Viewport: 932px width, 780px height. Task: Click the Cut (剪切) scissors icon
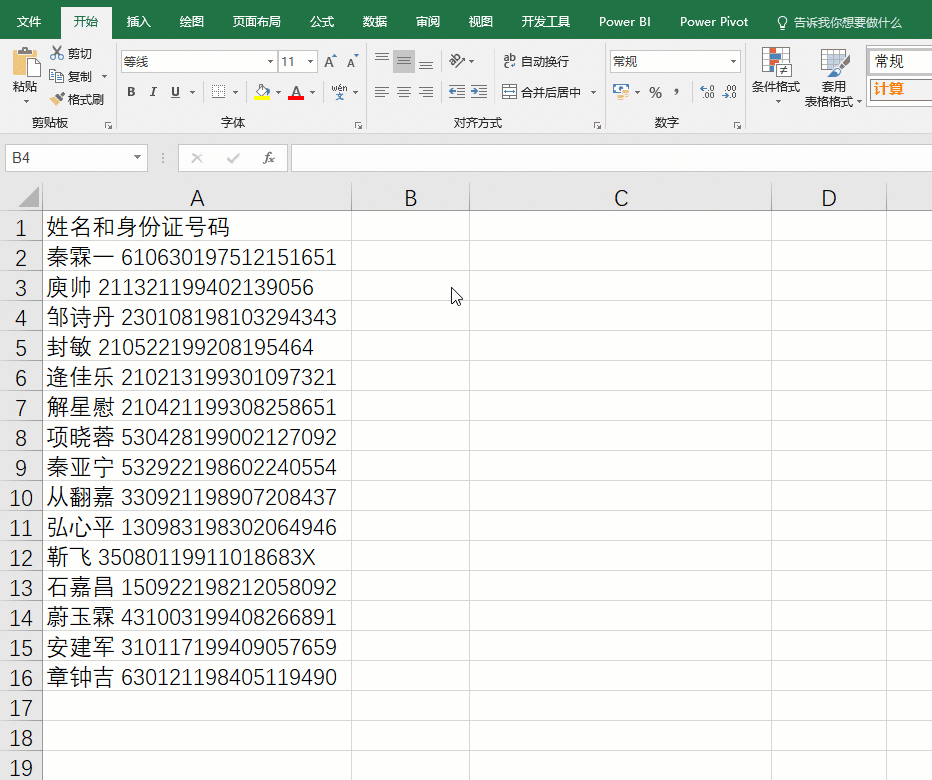coord(57,53)
